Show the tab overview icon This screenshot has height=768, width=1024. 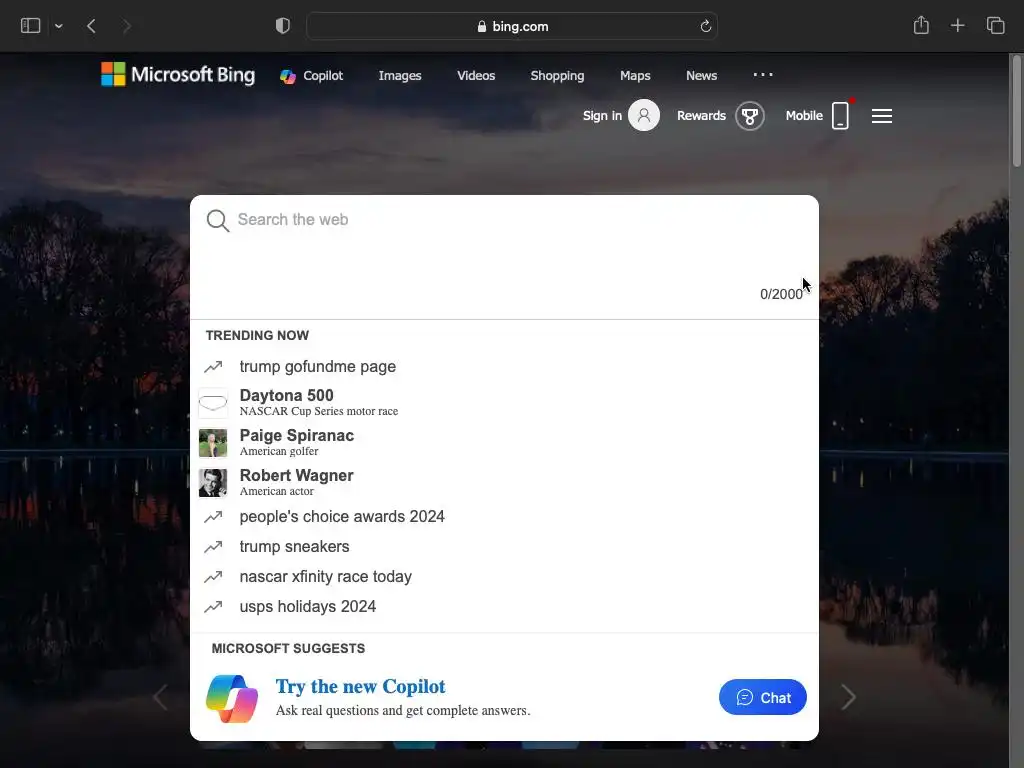pyautogui.click(x=995, y=25)
